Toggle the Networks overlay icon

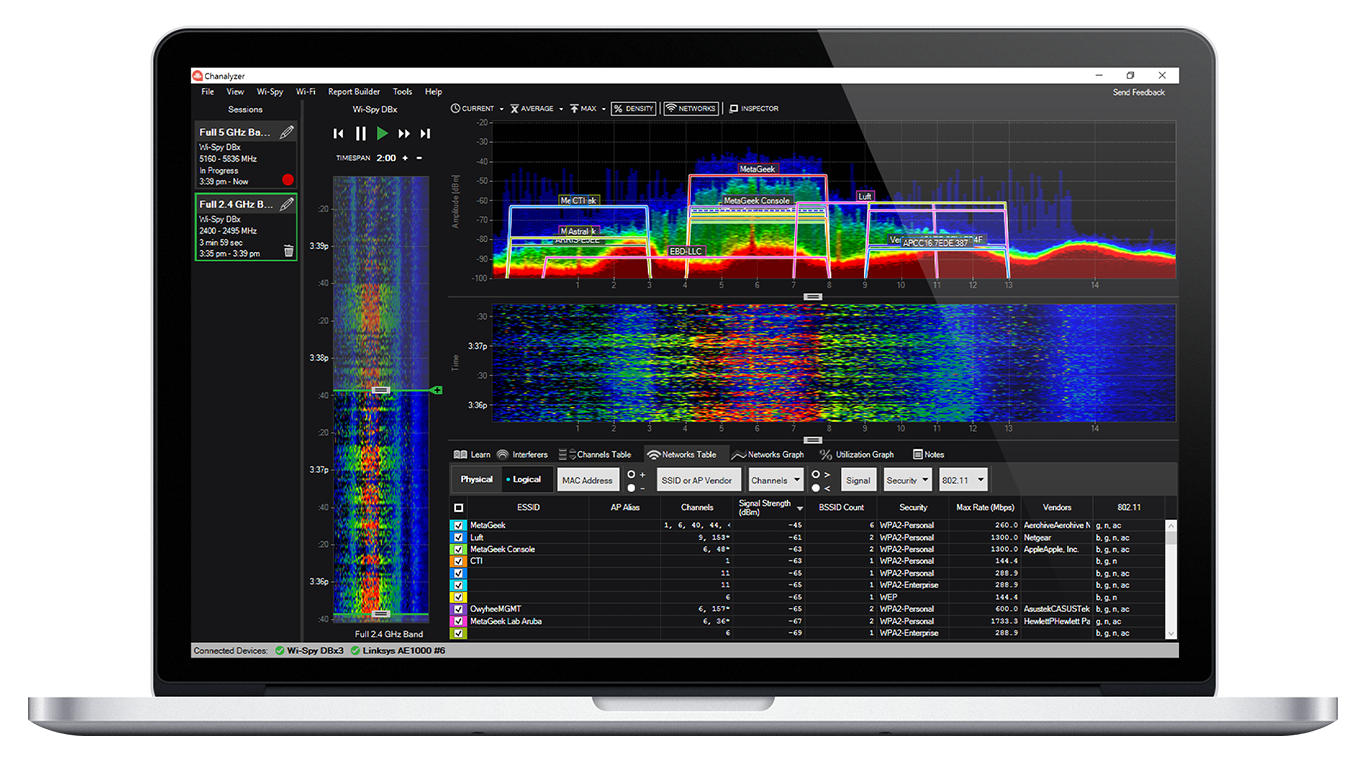pos(690,106)
